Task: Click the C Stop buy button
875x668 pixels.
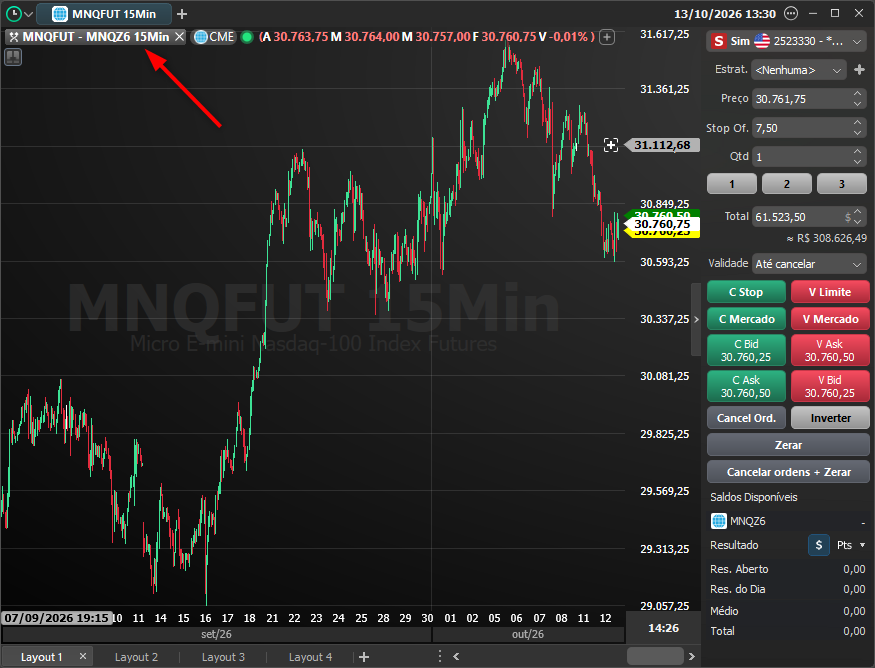Action: [x=746, y=292]
